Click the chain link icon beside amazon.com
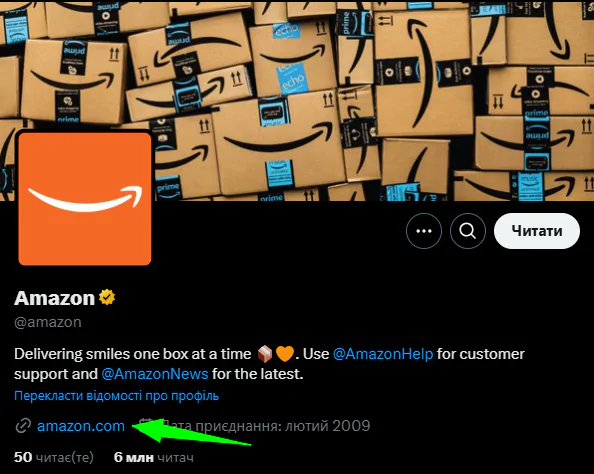Image resolution: width=594 pixels, height=474 pixels. pos(23,426)
